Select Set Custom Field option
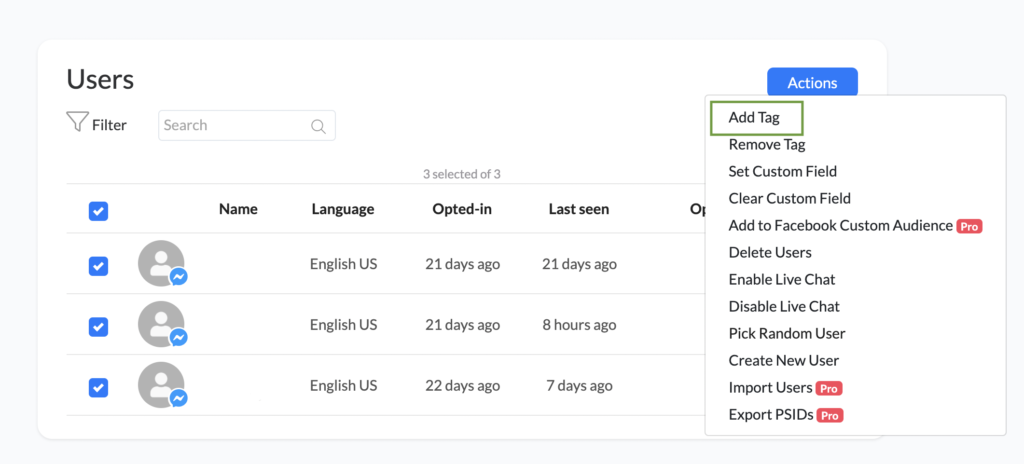This screenshot has width=1024, height=464. [782, 171]
